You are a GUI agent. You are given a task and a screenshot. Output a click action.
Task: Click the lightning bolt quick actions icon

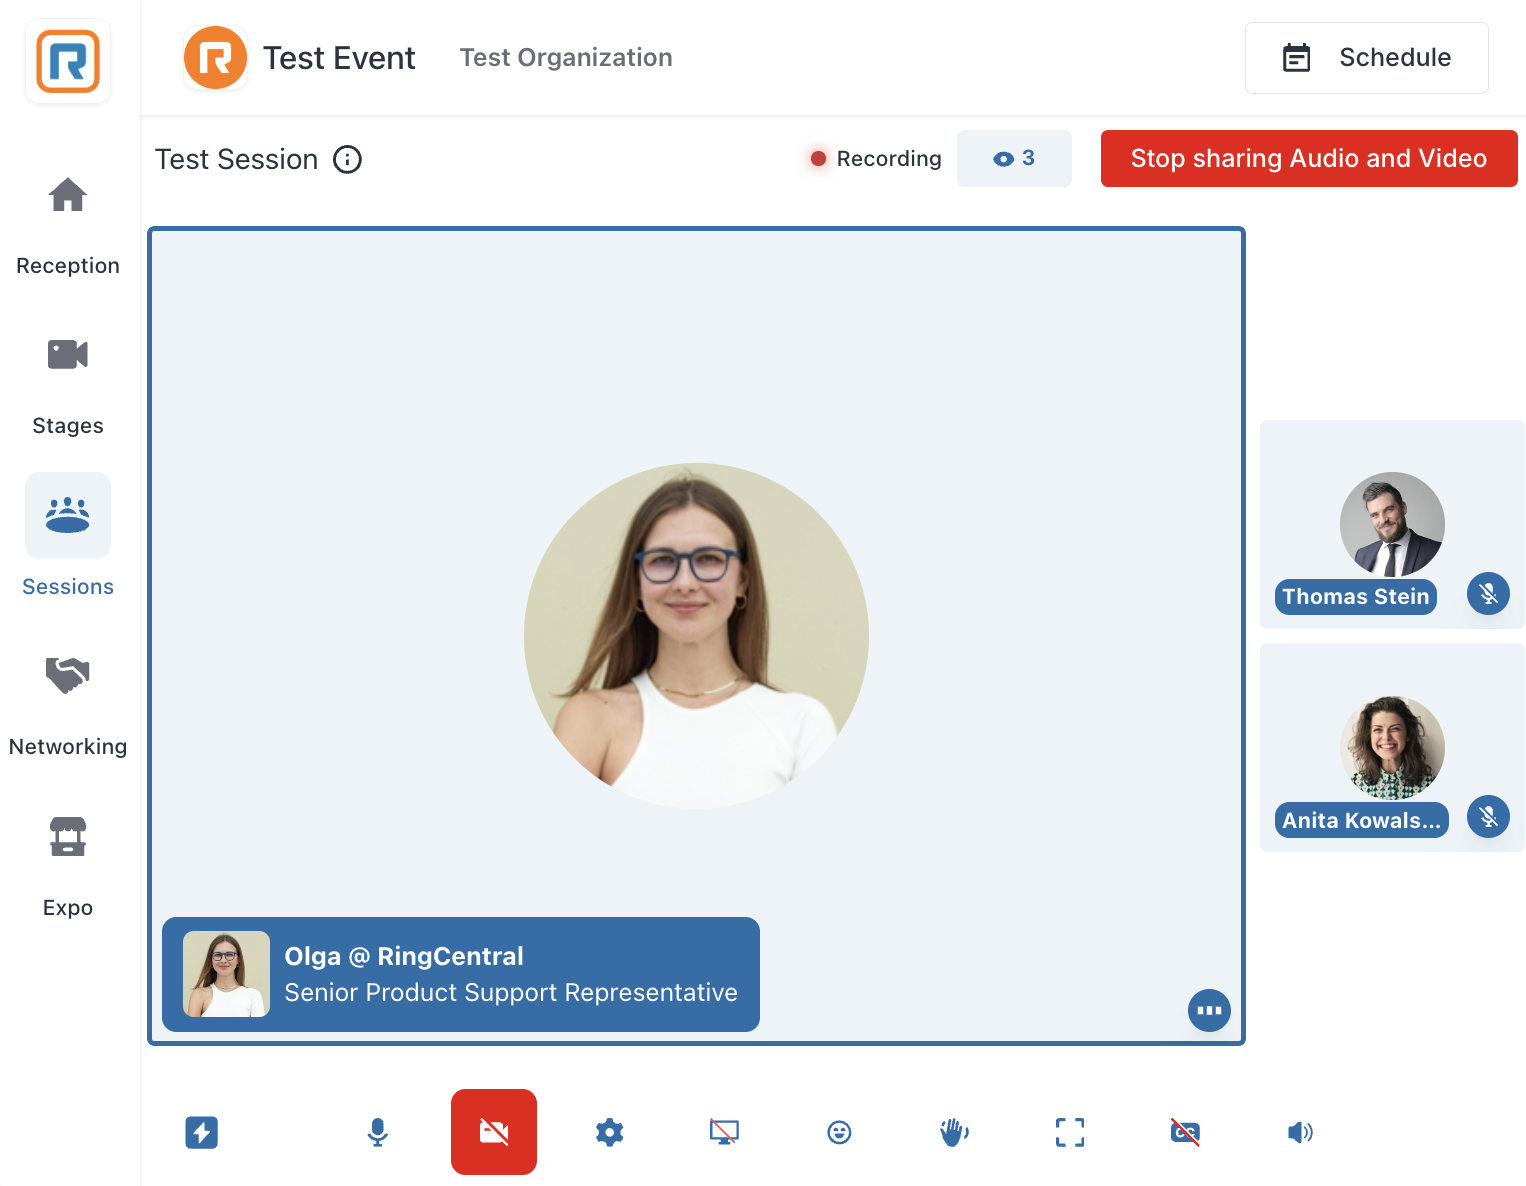202,1132
